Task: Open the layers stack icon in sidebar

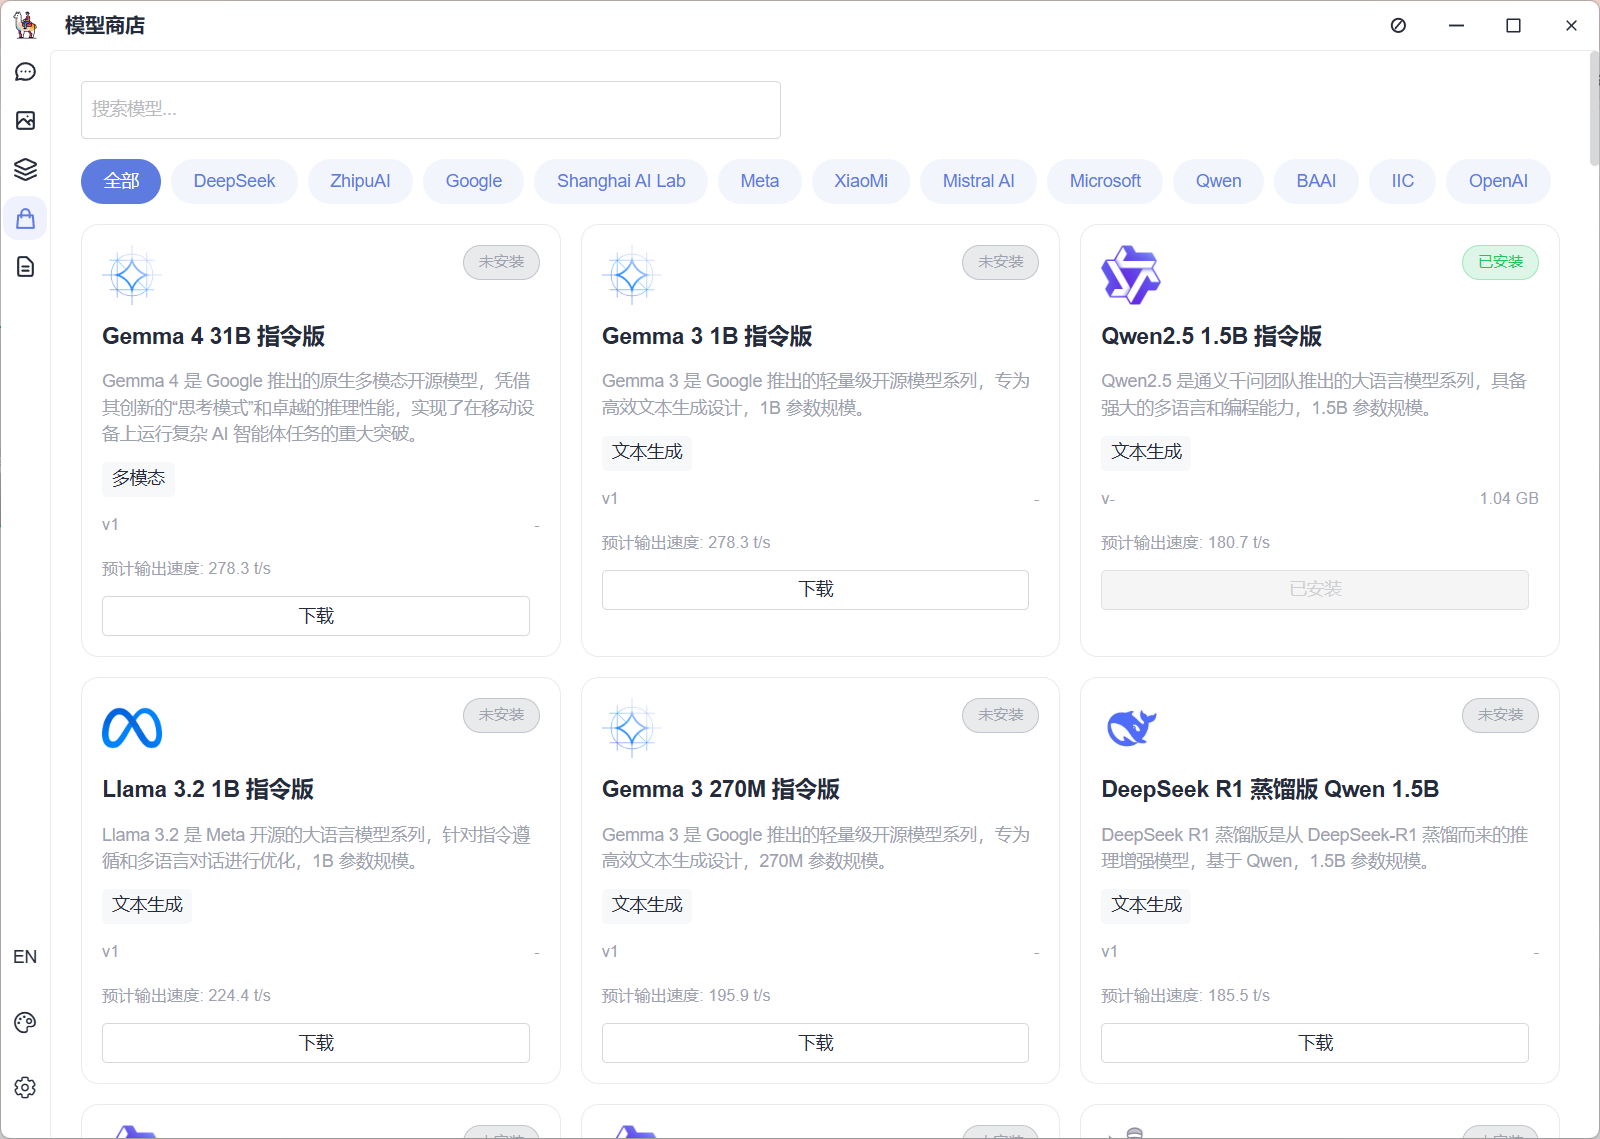Action: [x=25, y=169]
